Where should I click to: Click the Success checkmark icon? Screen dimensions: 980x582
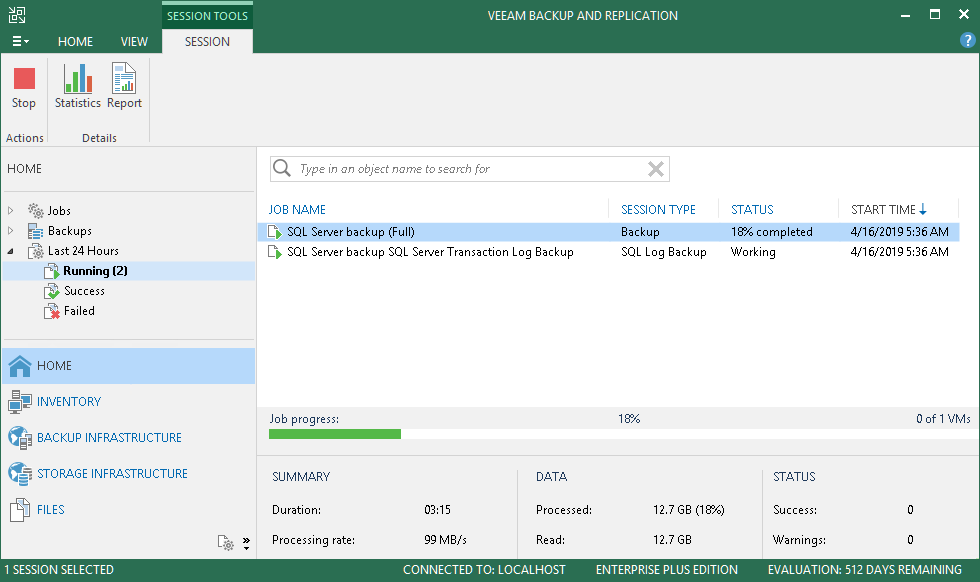click(52, 291)
